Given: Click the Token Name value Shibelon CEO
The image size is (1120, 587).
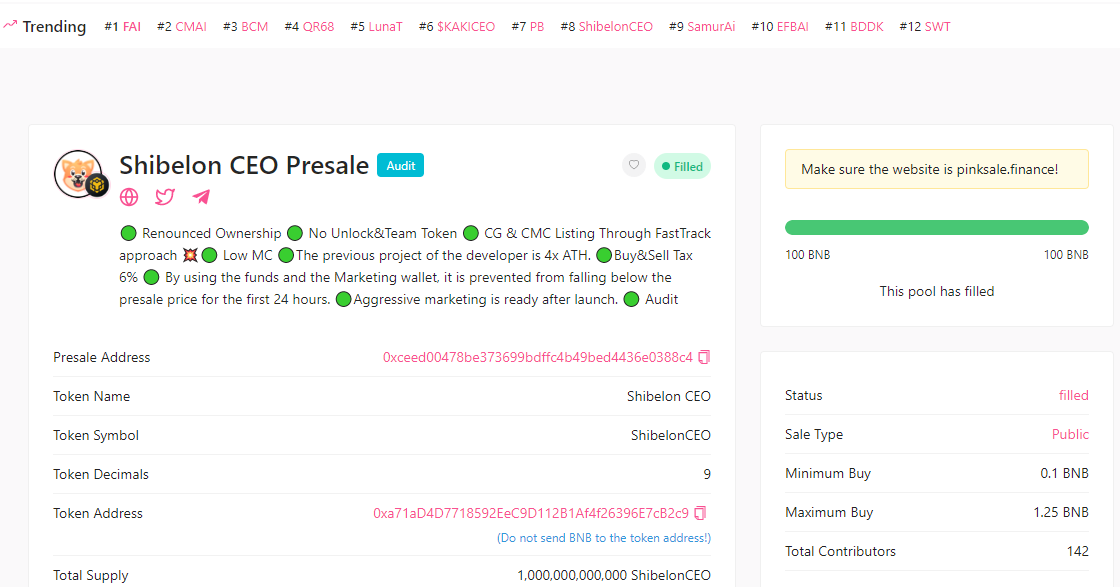Looking at the screenshot, I should (x=669, y=396).
